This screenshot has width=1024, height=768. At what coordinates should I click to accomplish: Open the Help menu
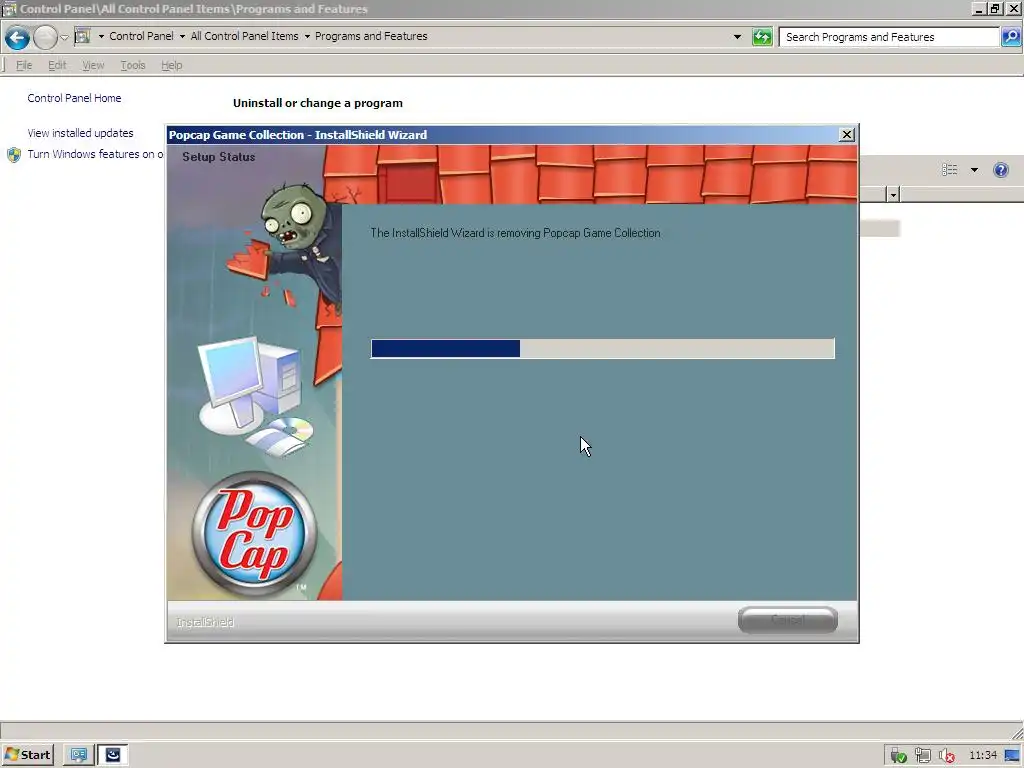pyautogui.click(x=172, y=65)
